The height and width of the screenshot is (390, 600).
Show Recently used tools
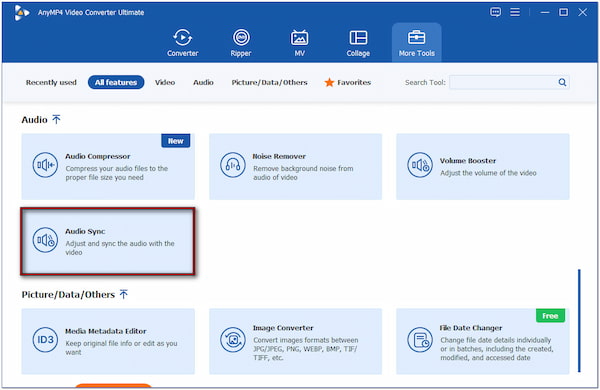[x=51, y=82]
